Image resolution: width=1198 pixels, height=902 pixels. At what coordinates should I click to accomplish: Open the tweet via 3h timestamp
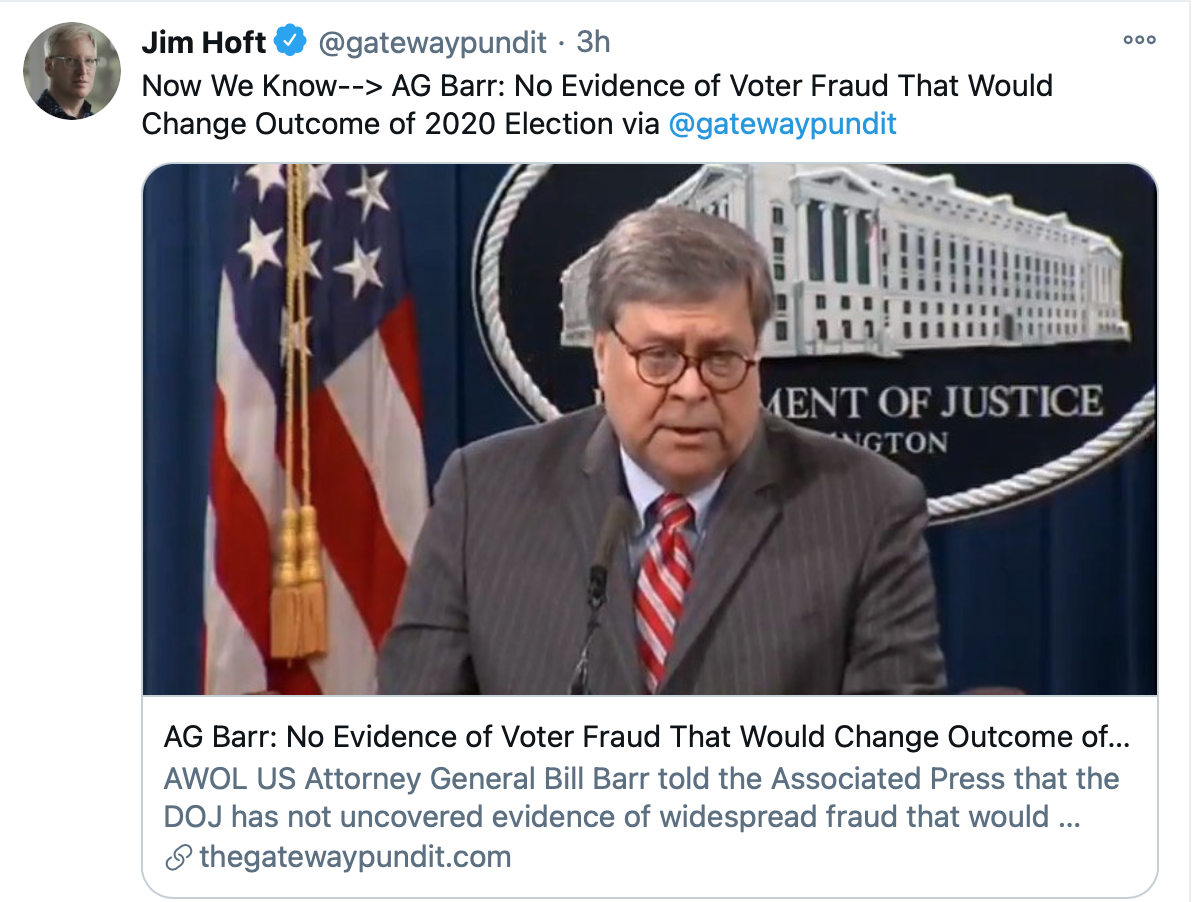click(593, 42)
